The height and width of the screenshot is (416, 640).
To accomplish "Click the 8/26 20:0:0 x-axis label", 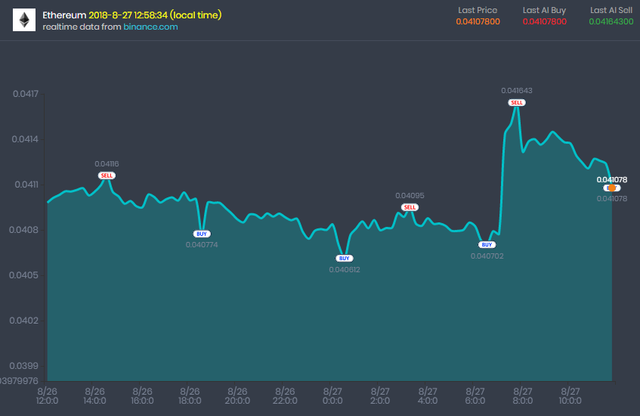I will (x=238, y=396).
